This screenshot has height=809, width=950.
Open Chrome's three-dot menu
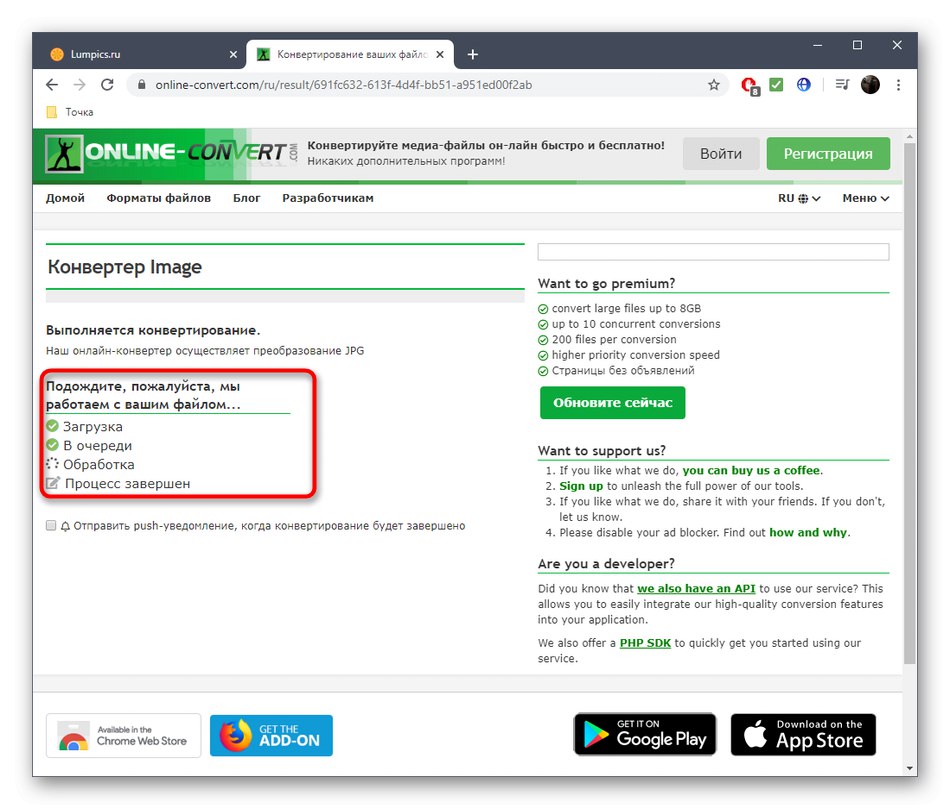tap(897, 85)
